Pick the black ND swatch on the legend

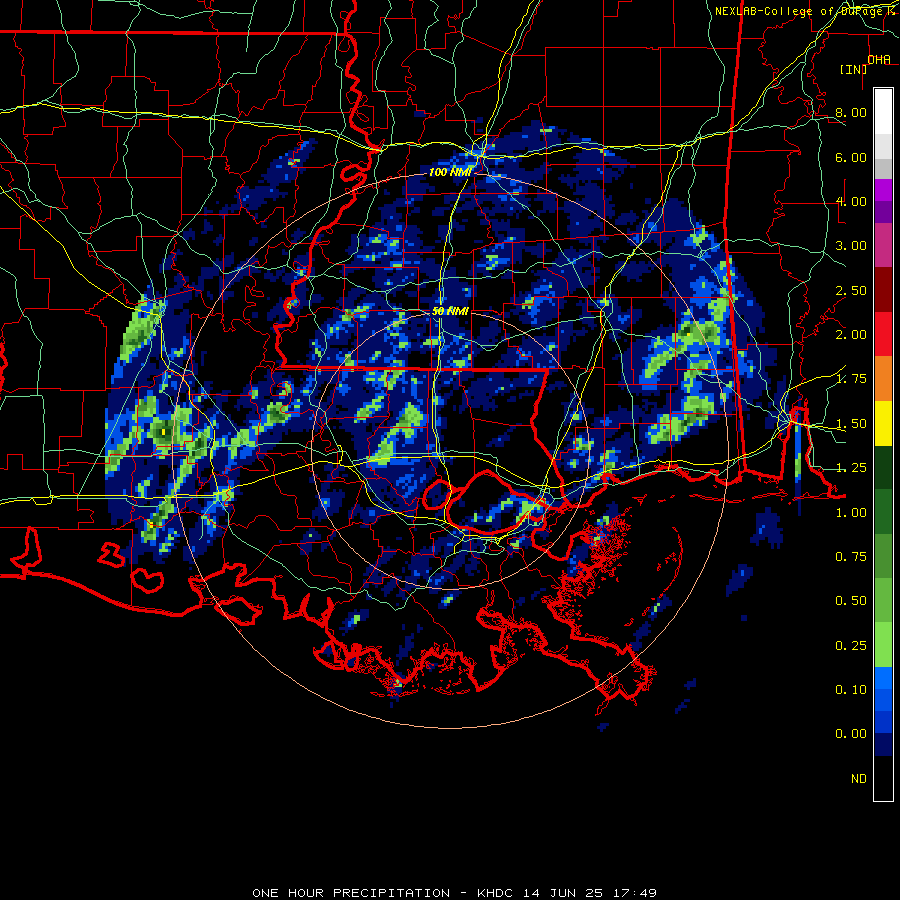click(x=883, y=778)
